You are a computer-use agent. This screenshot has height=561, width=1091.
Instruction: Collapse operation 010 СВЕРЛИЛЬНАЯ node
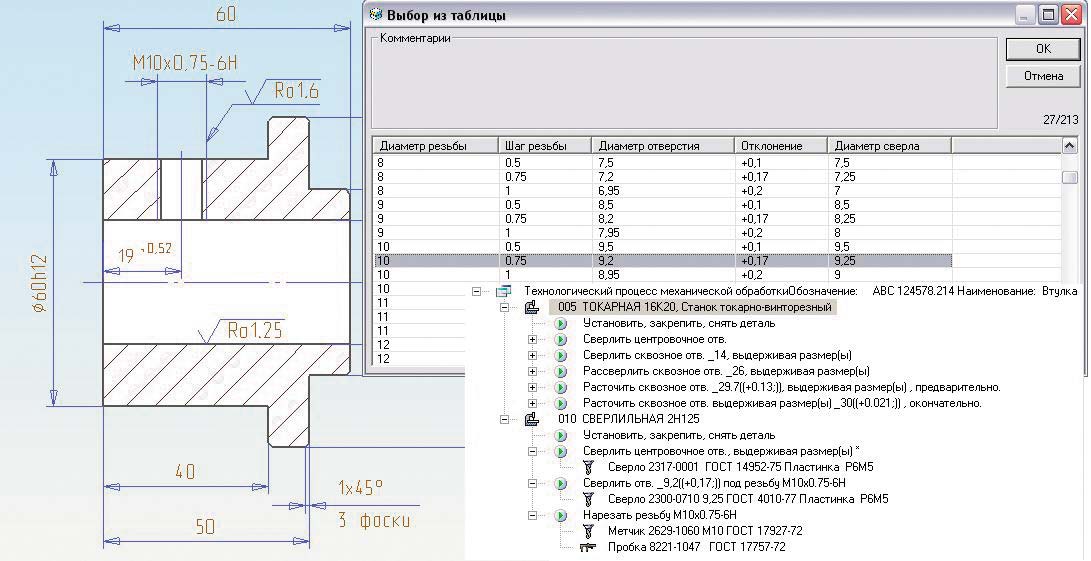coord(504,420)
